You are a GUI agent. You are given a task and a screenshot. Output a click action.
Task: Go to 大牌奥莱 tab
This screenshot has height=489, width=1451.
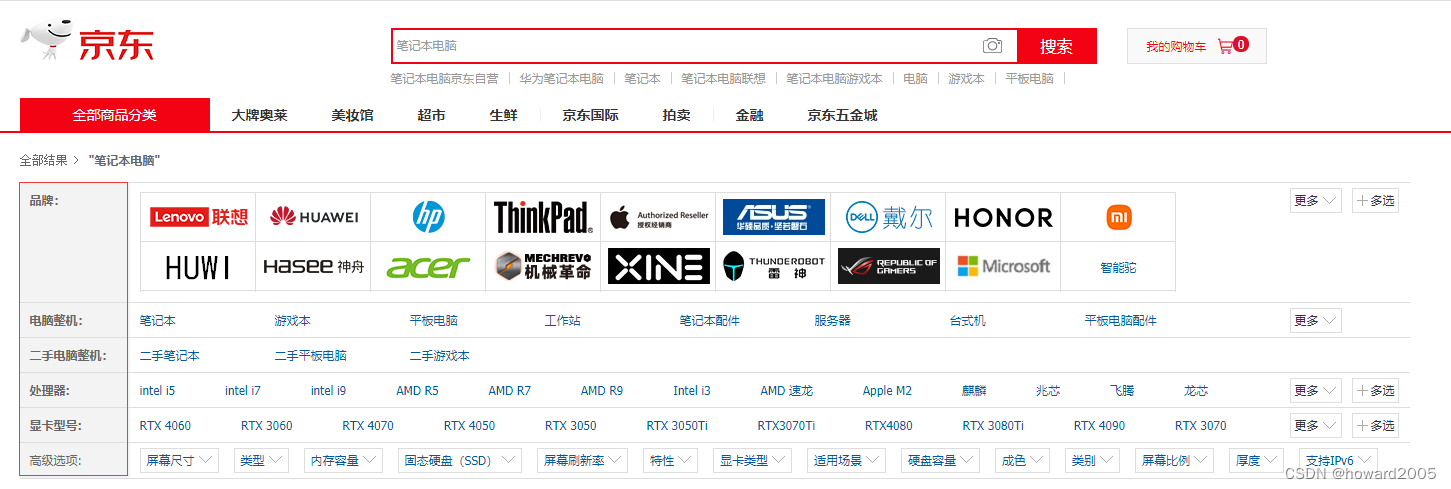coord(259,115)
